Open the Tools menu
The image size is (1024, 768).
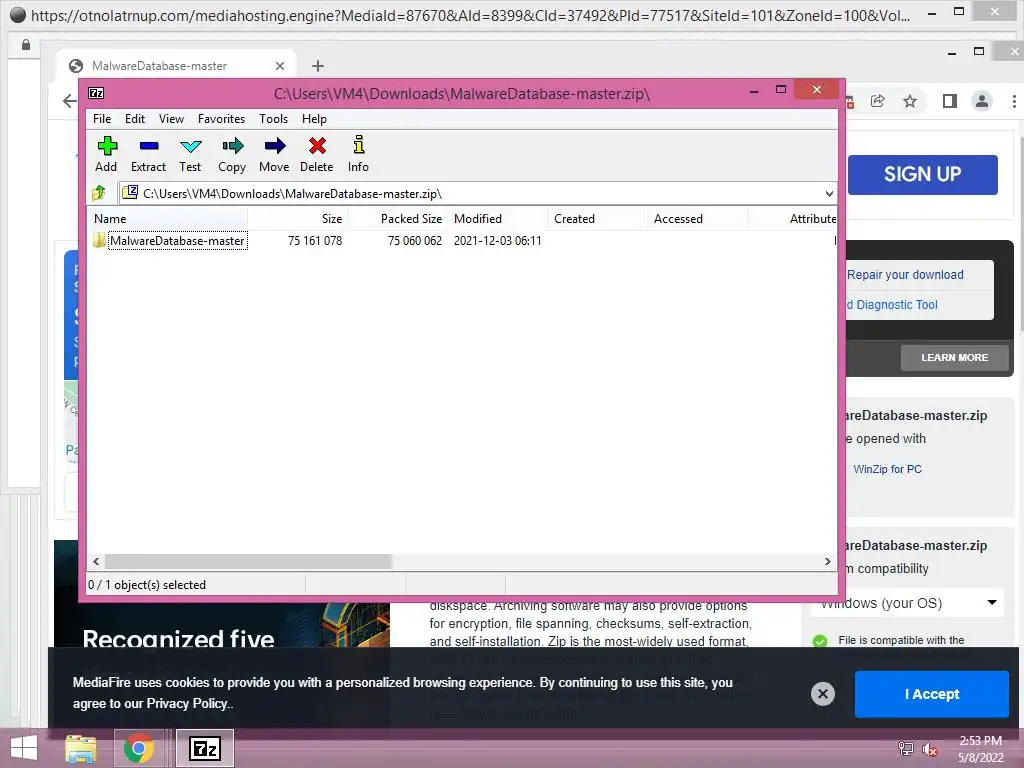click(274, 119)
